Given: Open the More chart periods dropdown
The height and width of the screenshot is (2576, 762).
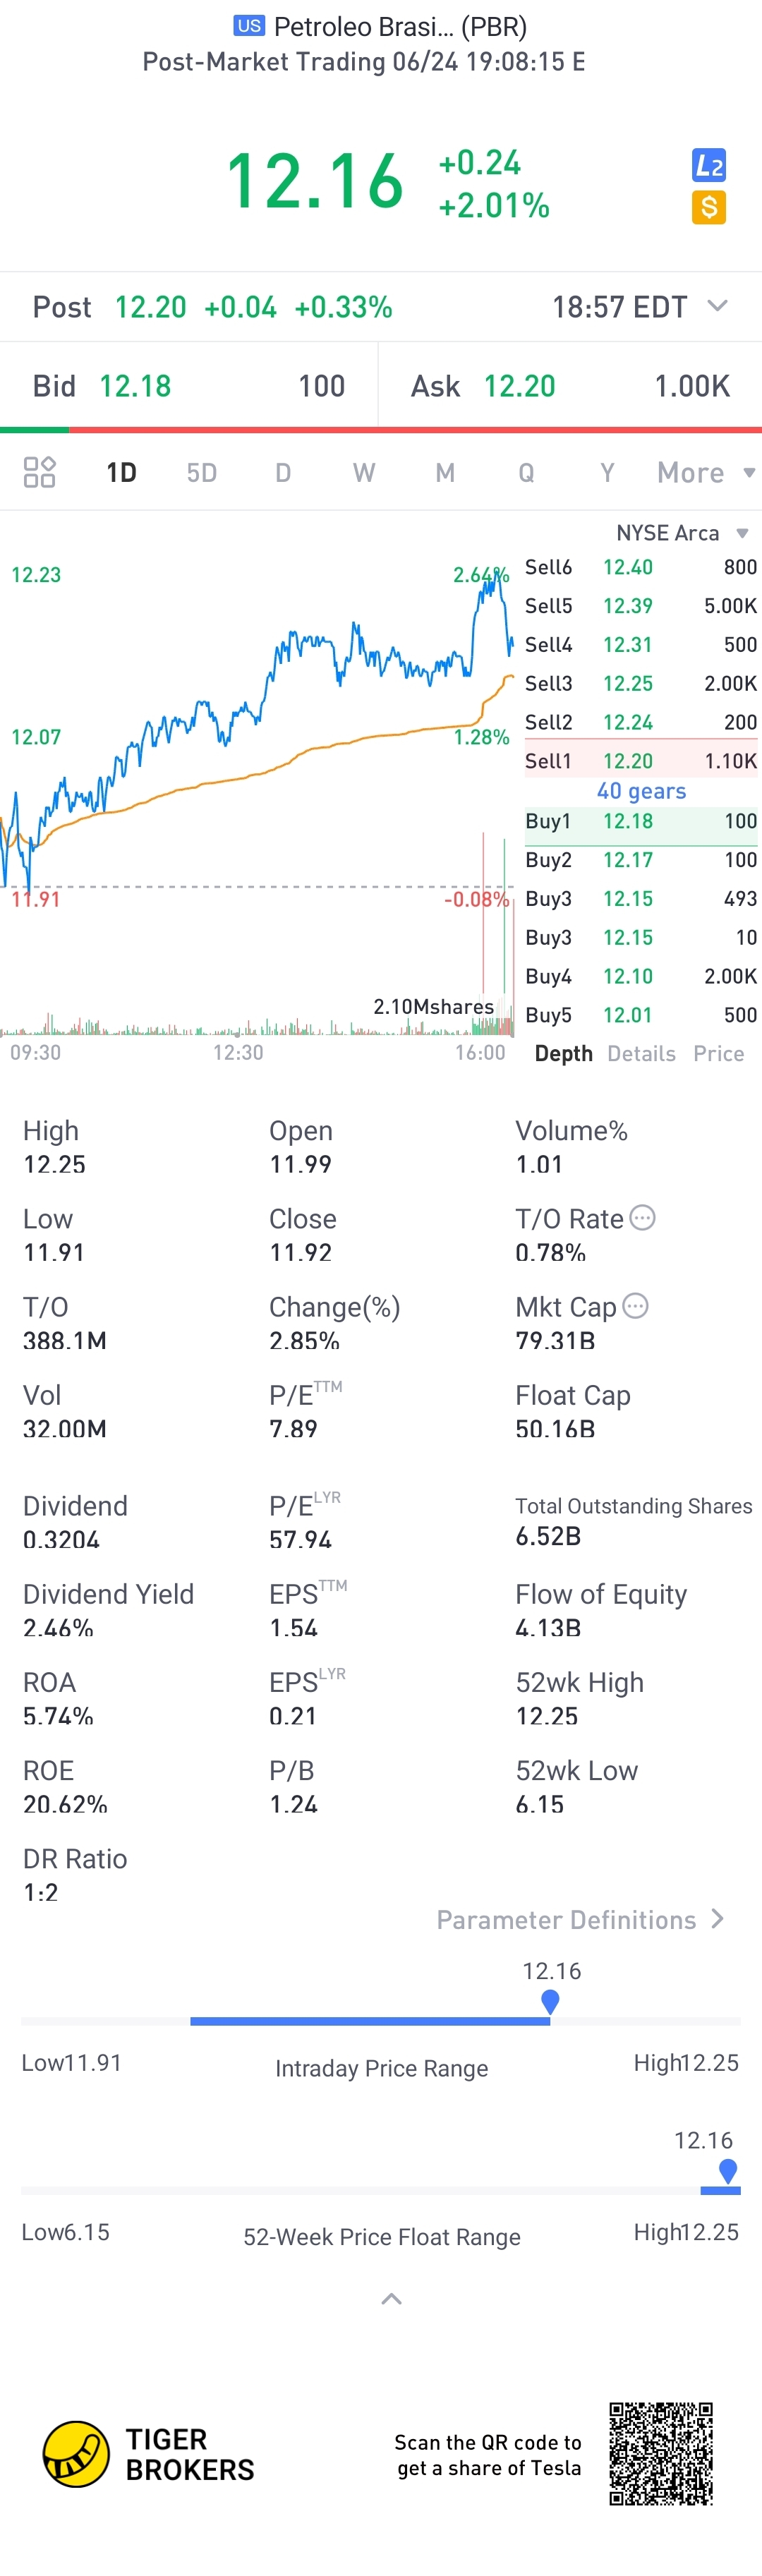Looking at the screenshot, I should [705, 472].
